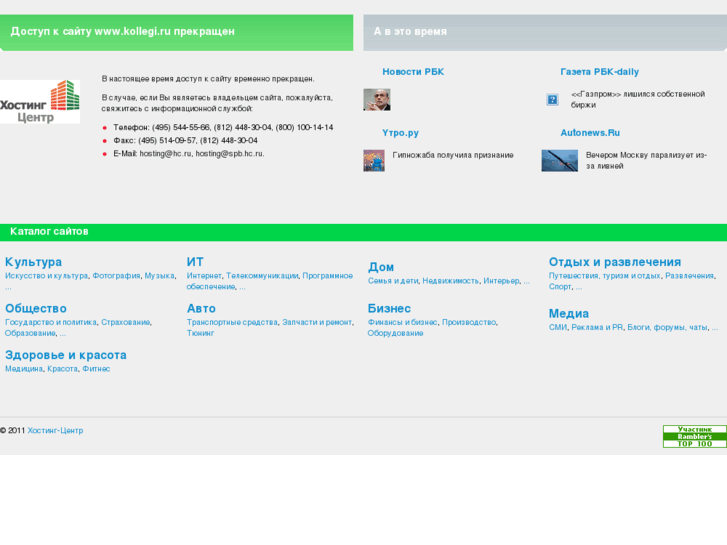Viewport: 727px width, 545px height.
Task: Open the Оборудование subcategory link
Action: (x=395, y=333)
